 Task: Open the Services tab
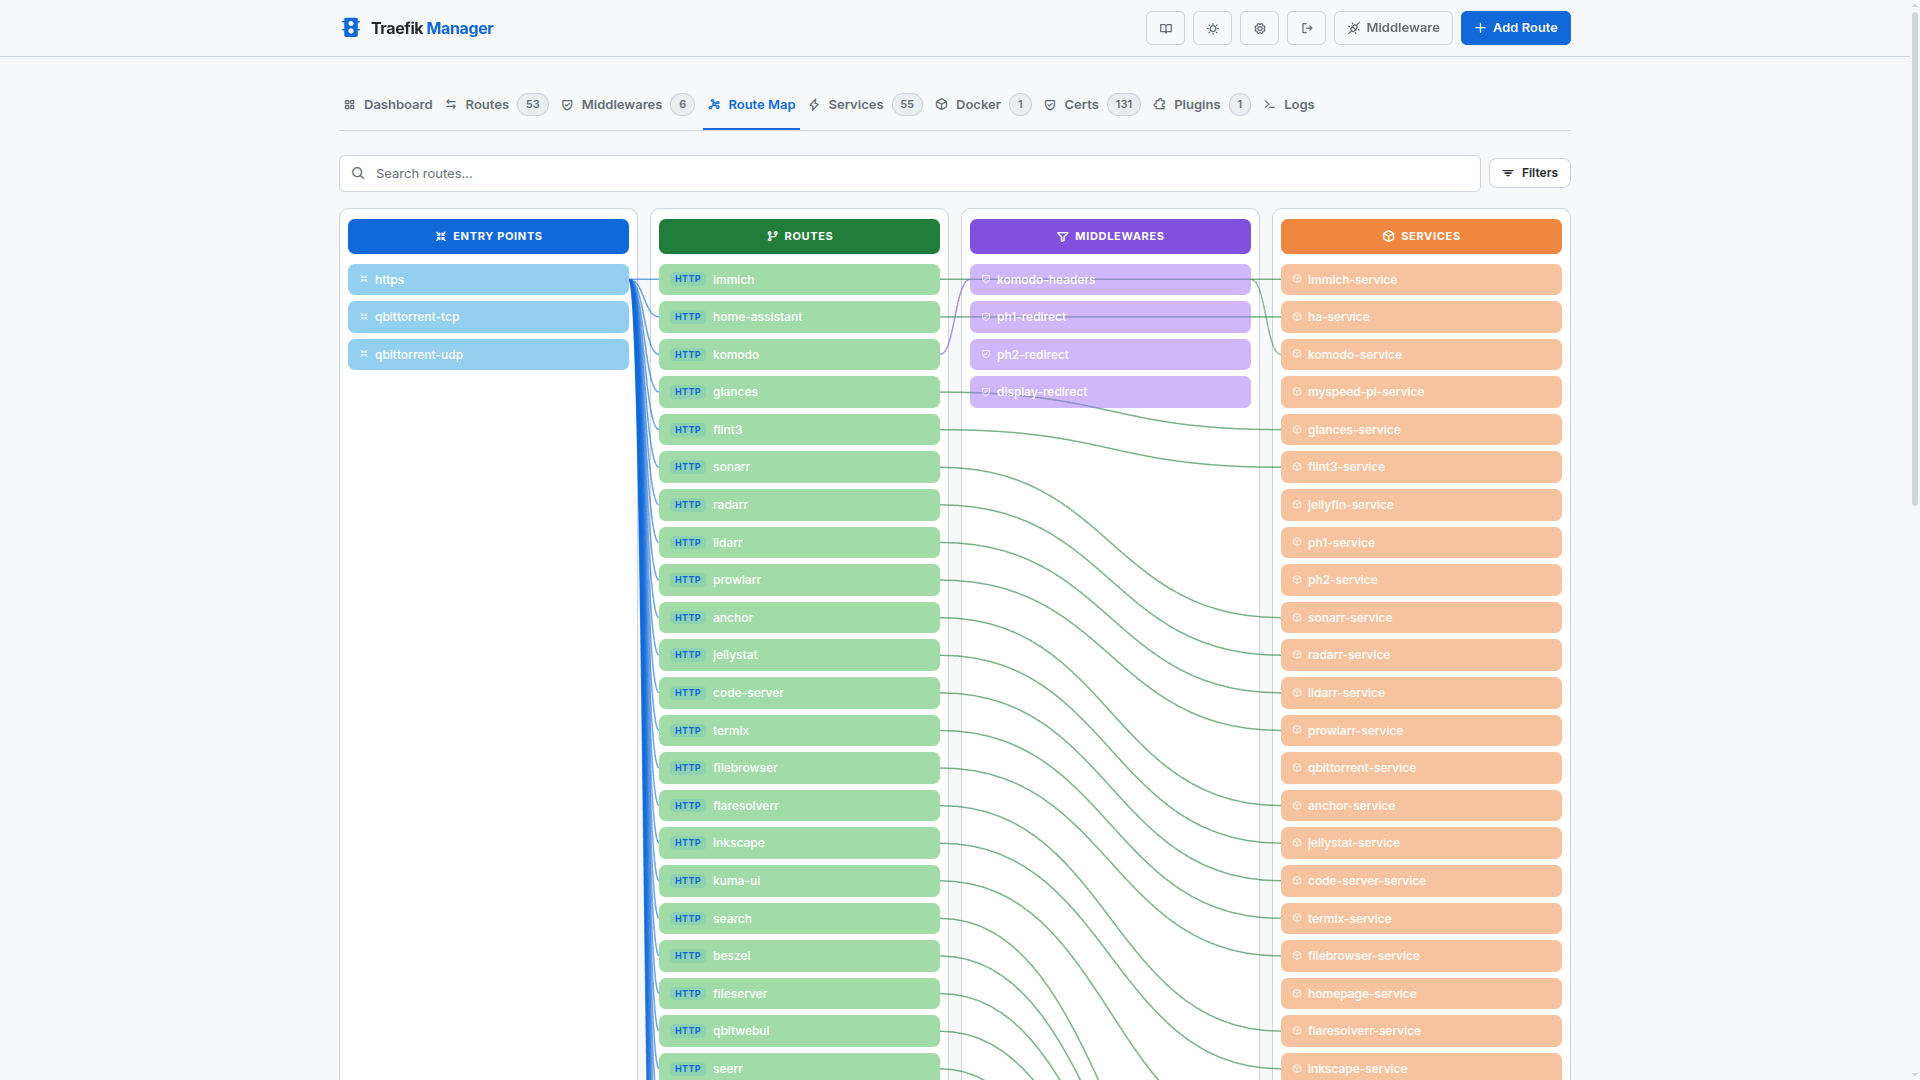point(855,105)
